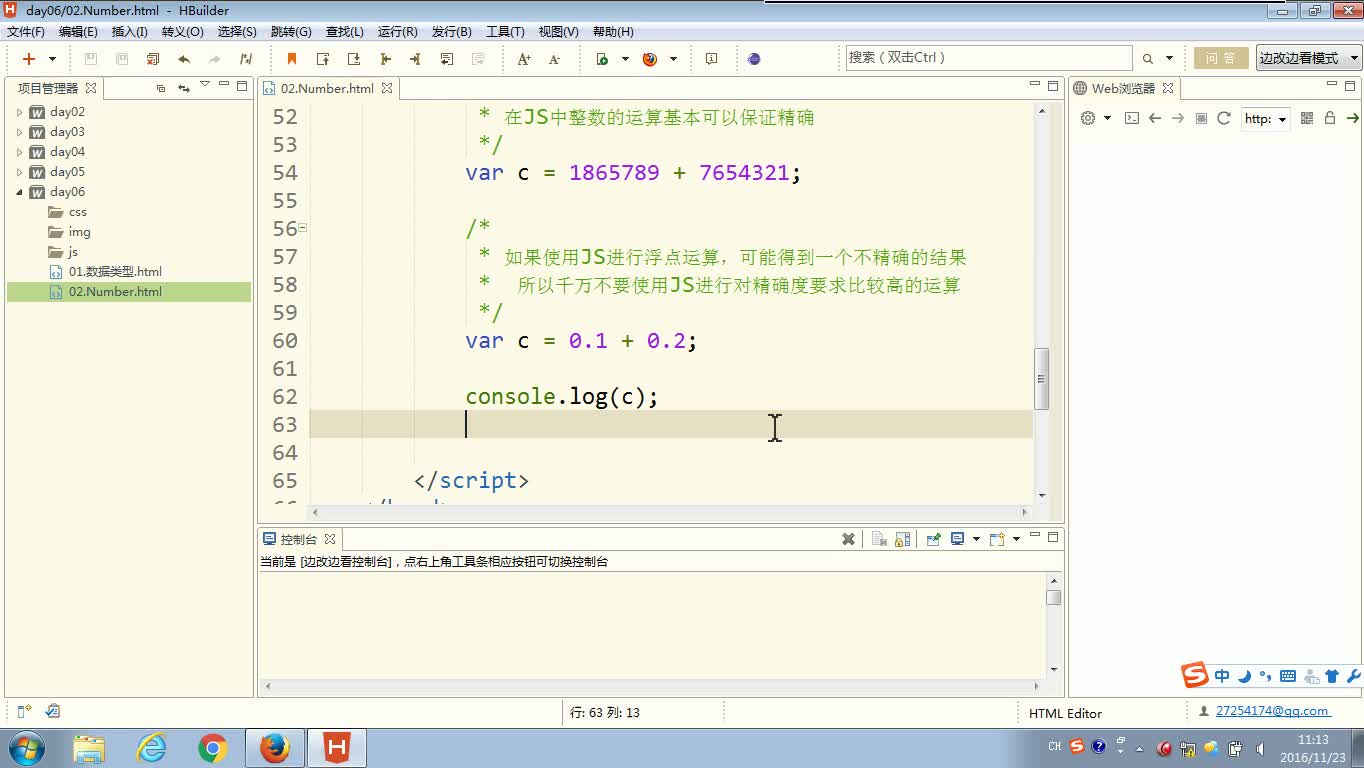The height and width of the screenshot is (768, 1364).
Task: Click the web browser settings gear icon
Action: (1088, 118)
